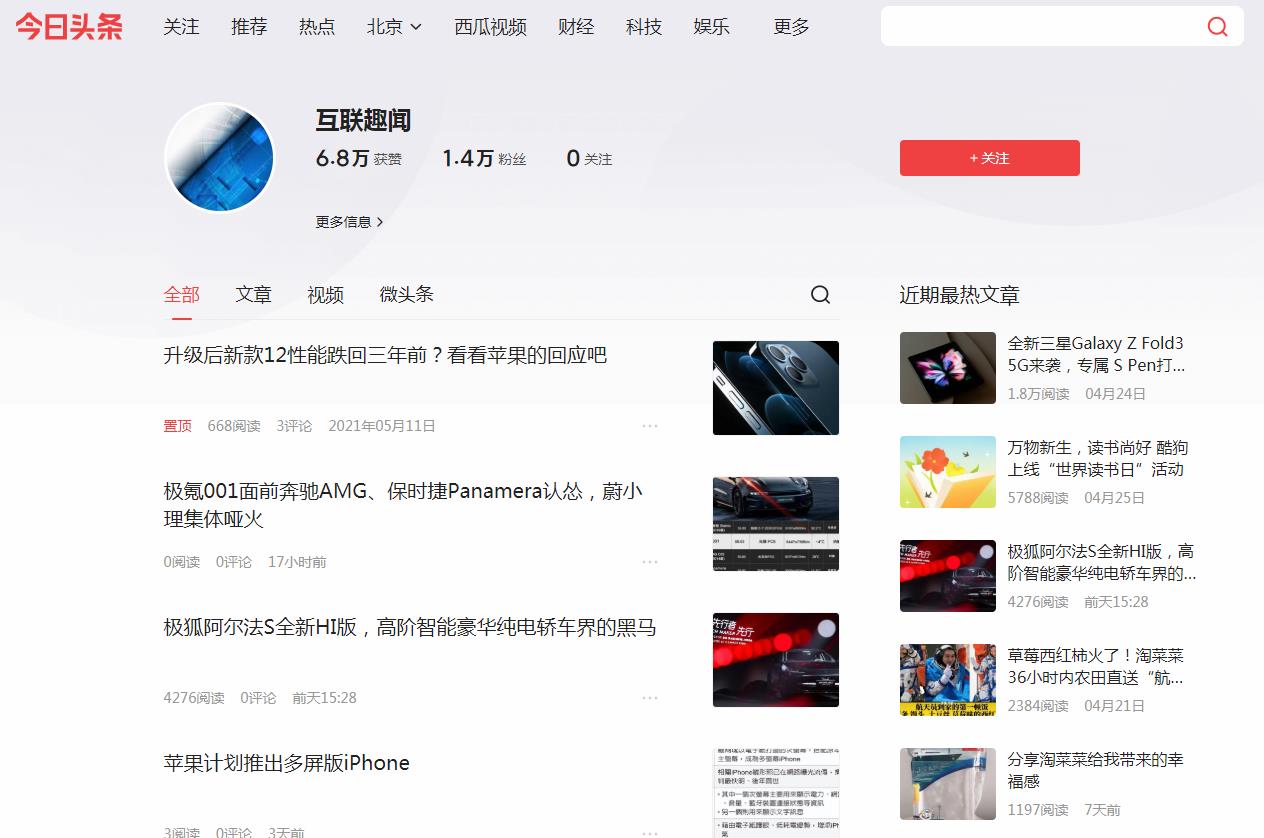Open 热点 channel
1264x838 pixels.
[x=317, y=27]
